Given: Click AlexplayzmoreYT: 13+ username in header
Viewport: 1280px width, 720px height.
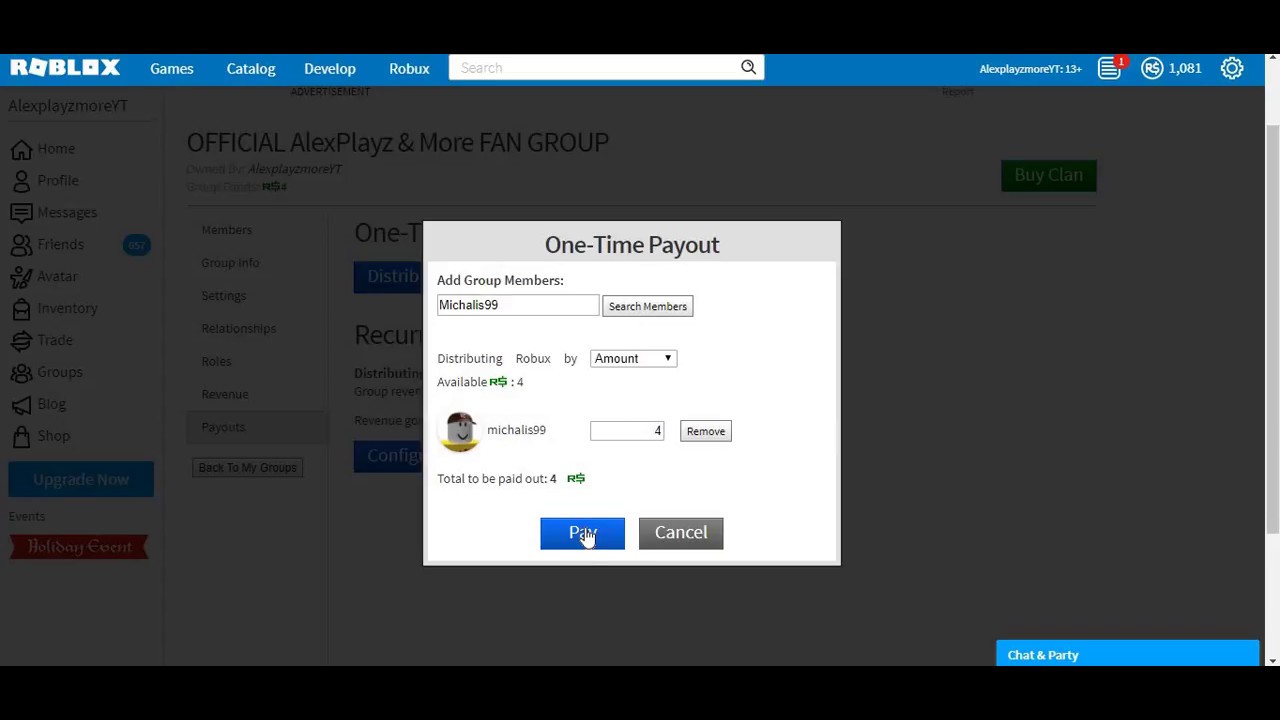Looking at the screenshot, I should point(1030,69).
